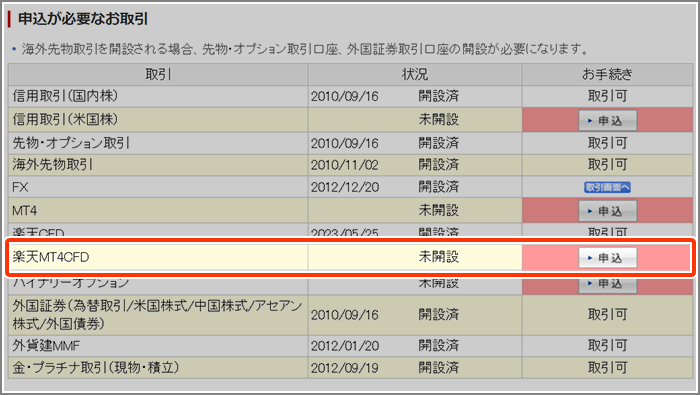
Task: Click 申込 button for 信用取引(米国株)
Action: (608, 121)
